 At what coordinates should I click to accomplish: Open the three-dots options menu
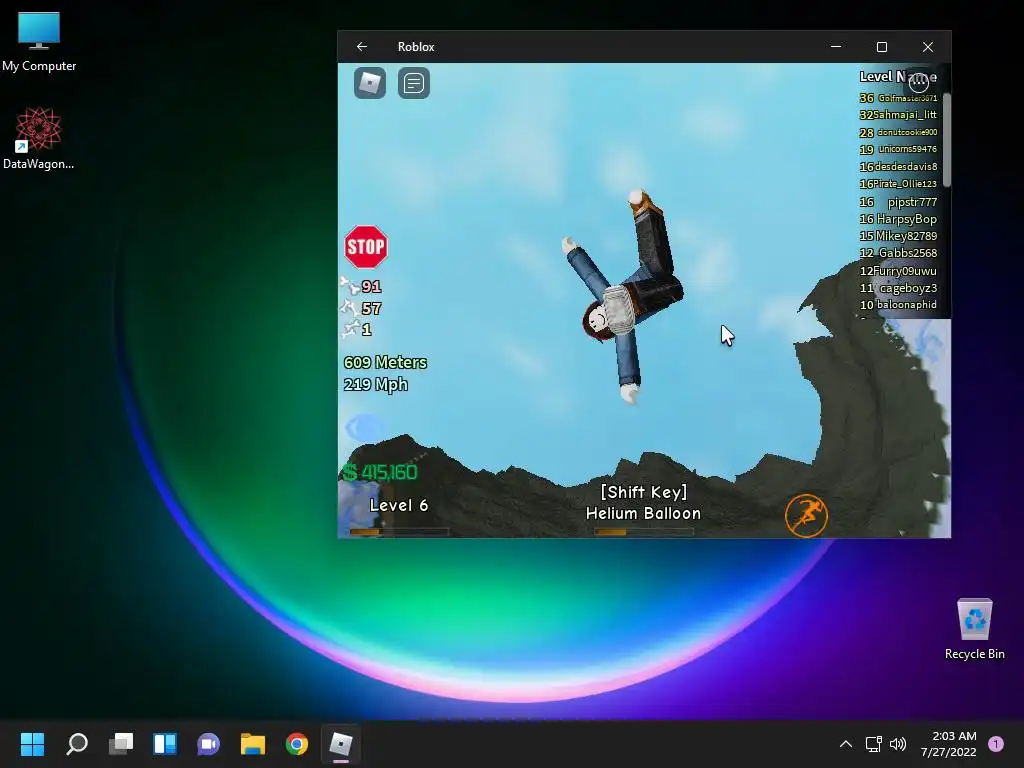[x=918, y=81]
